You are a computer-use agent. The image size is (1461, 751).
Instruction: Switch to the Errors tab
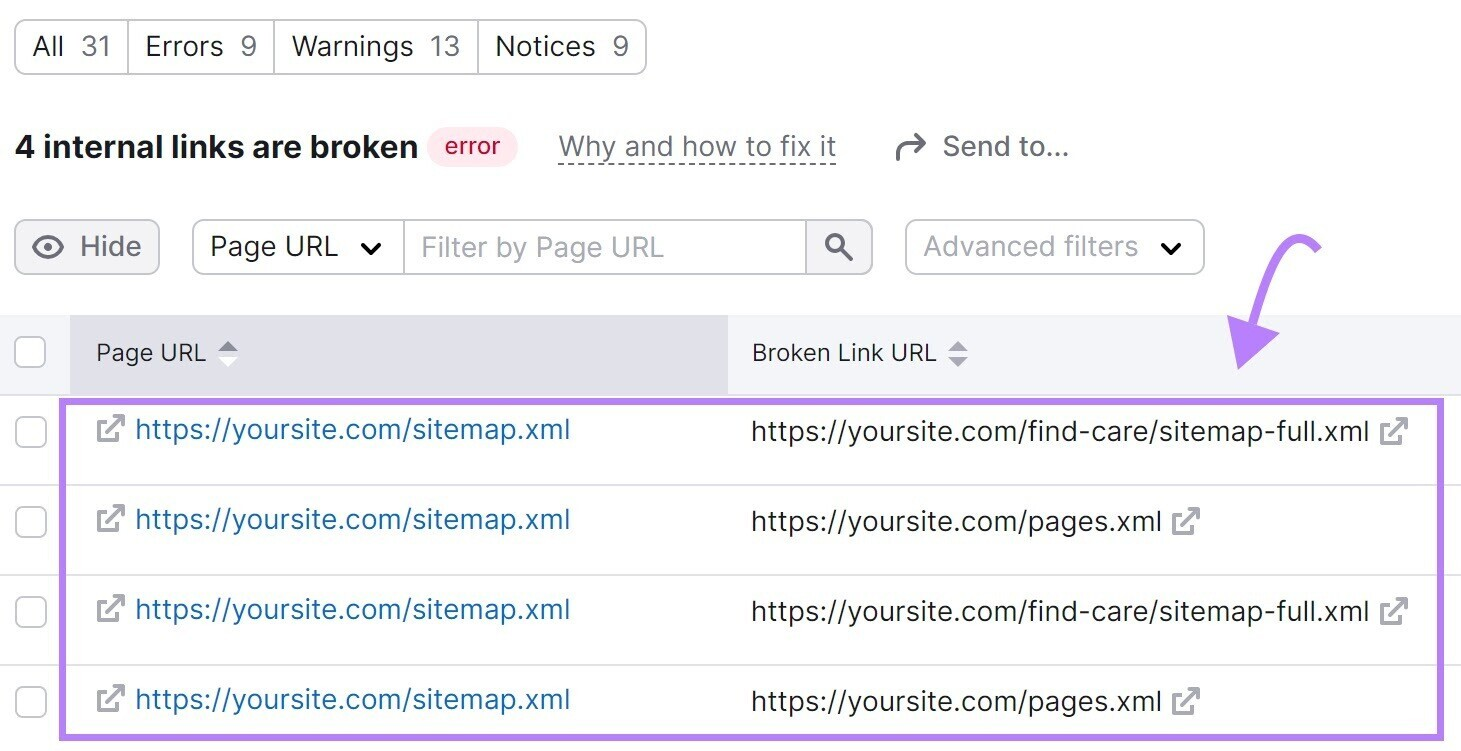pos(200,46)
